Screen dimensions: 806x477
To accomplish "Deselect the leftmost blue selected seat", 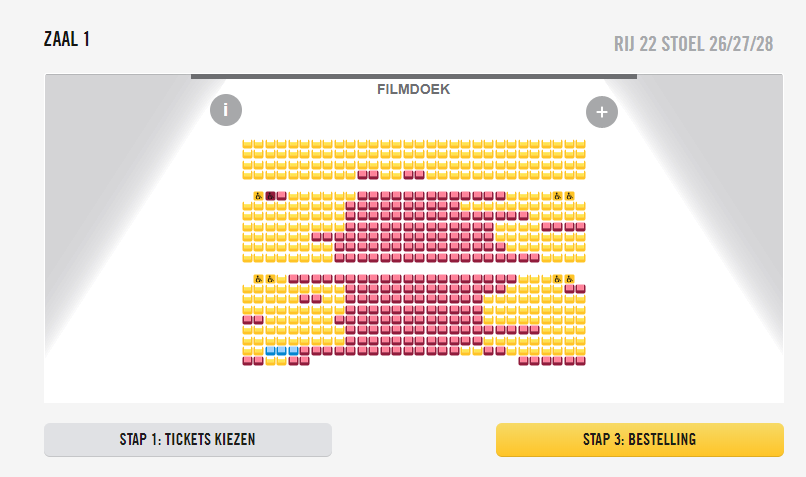I will click(270, 351).
